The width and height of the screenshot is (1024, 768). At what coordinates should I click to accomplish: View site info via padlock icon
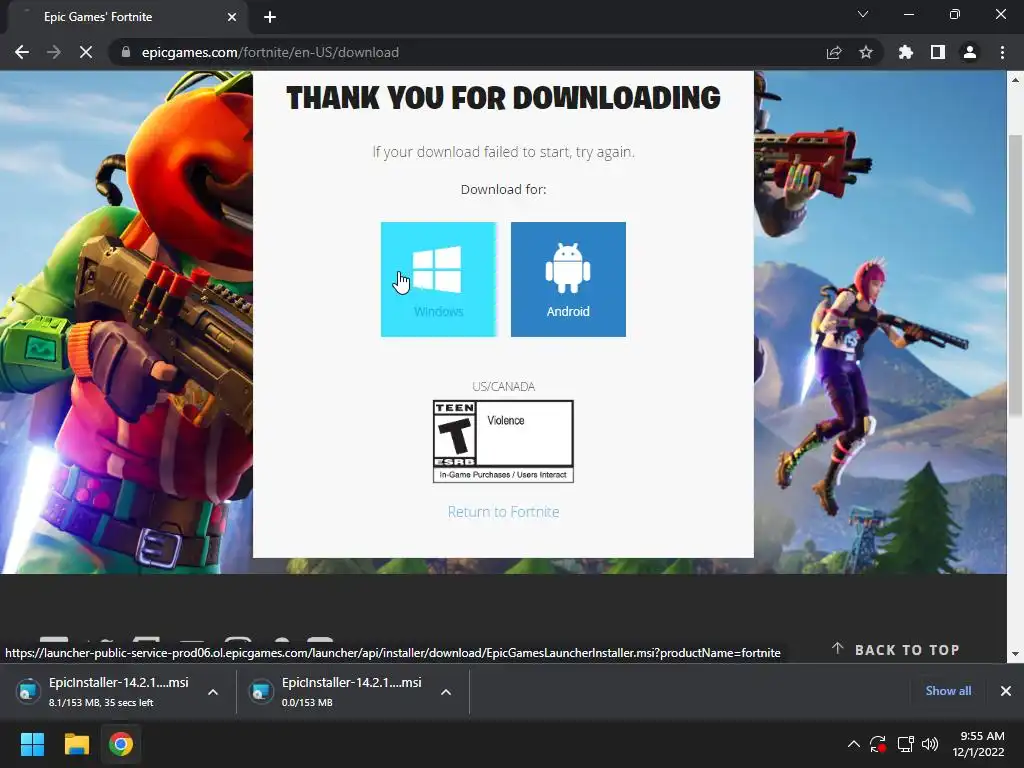[125, 52]
